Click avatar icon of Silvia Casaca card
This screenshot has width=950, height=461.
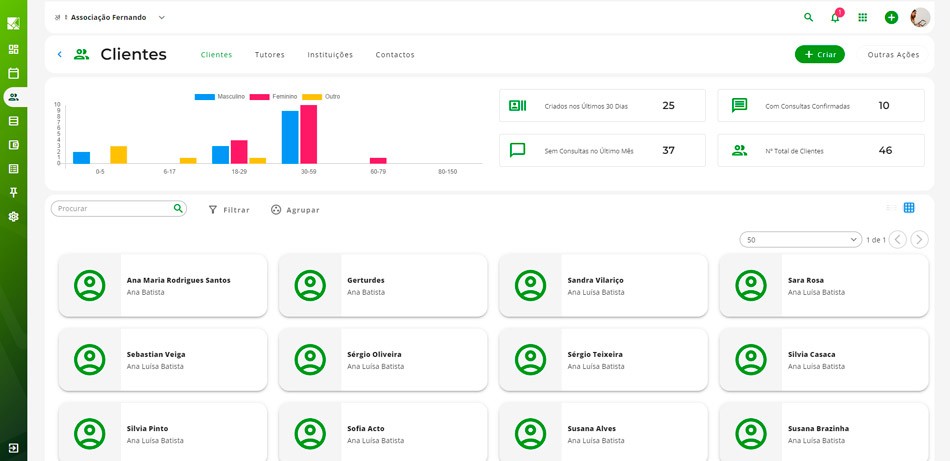point(751,359)
